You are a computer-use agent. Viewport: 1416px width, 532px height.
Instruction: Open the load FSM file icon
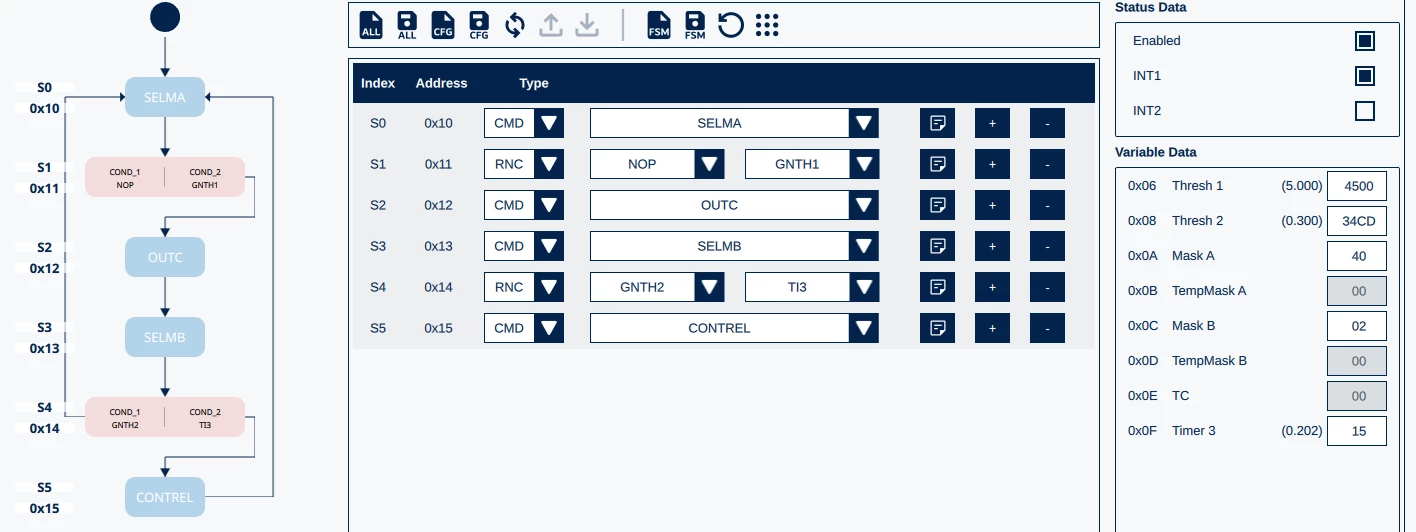(659, 25)
